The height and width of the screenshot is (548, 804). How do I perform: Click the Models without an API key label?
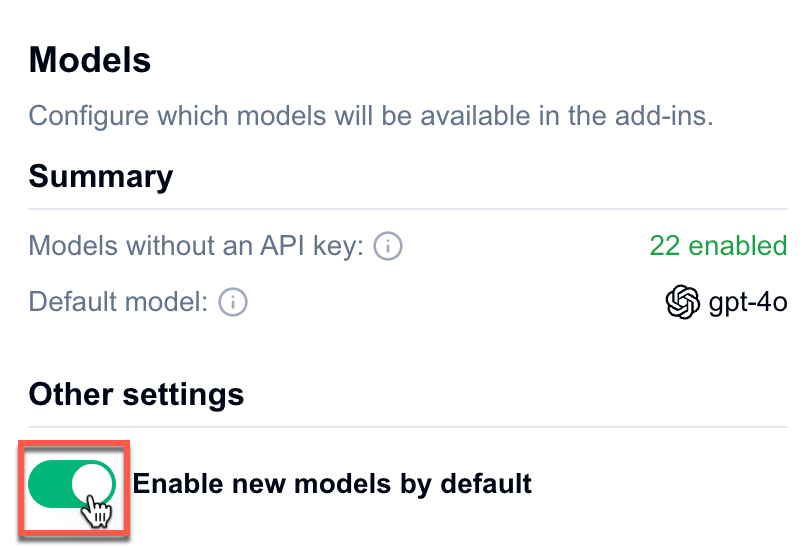point(196,246)
